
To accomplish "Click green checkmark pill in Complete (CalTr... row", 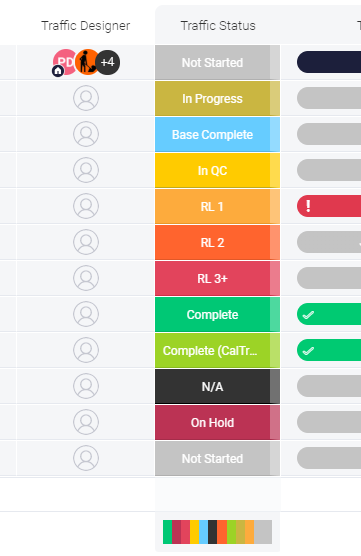I will coord(329,350).
